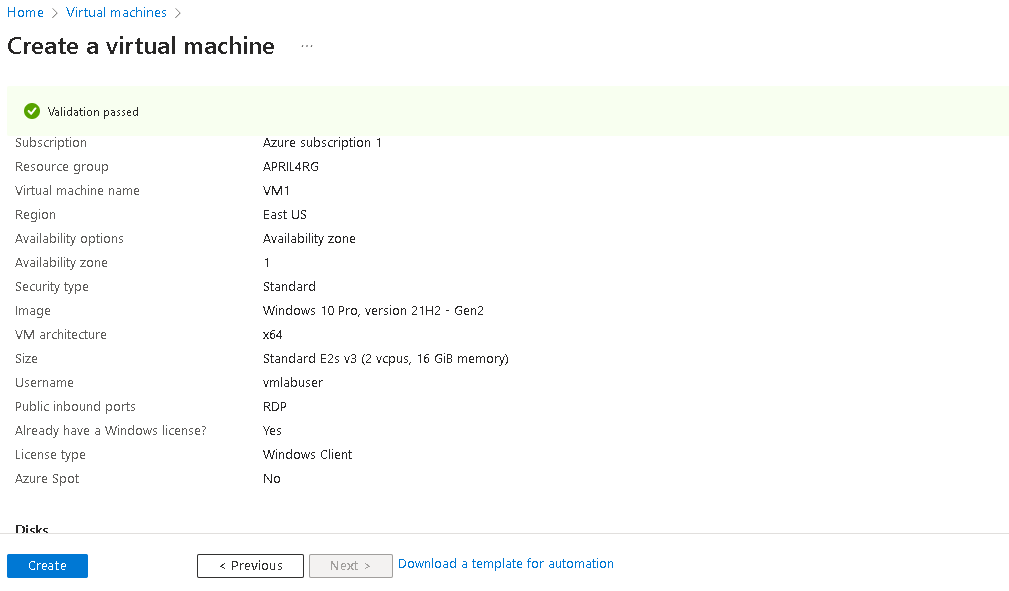Click the blue Create button
This screenshot has height=591, width=1009.
tap(47, 565)
